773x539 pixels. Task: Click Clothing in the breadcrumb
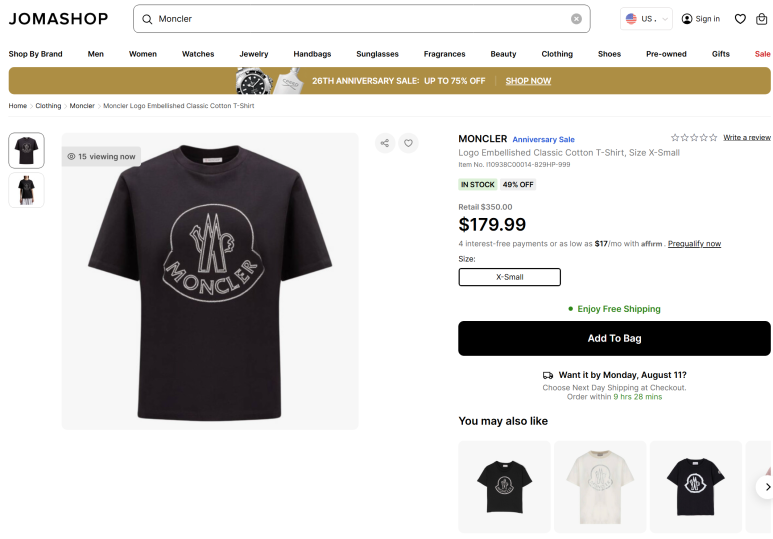[48, 106]
